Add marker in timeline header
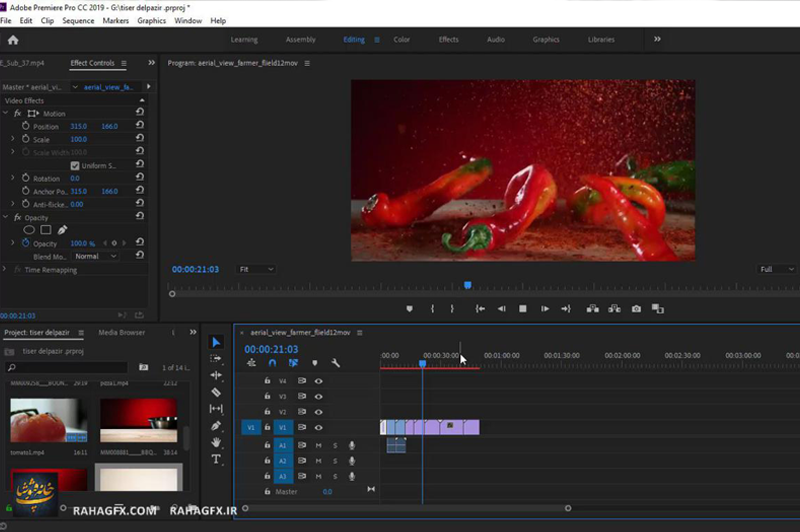 [x=315, y=363]
